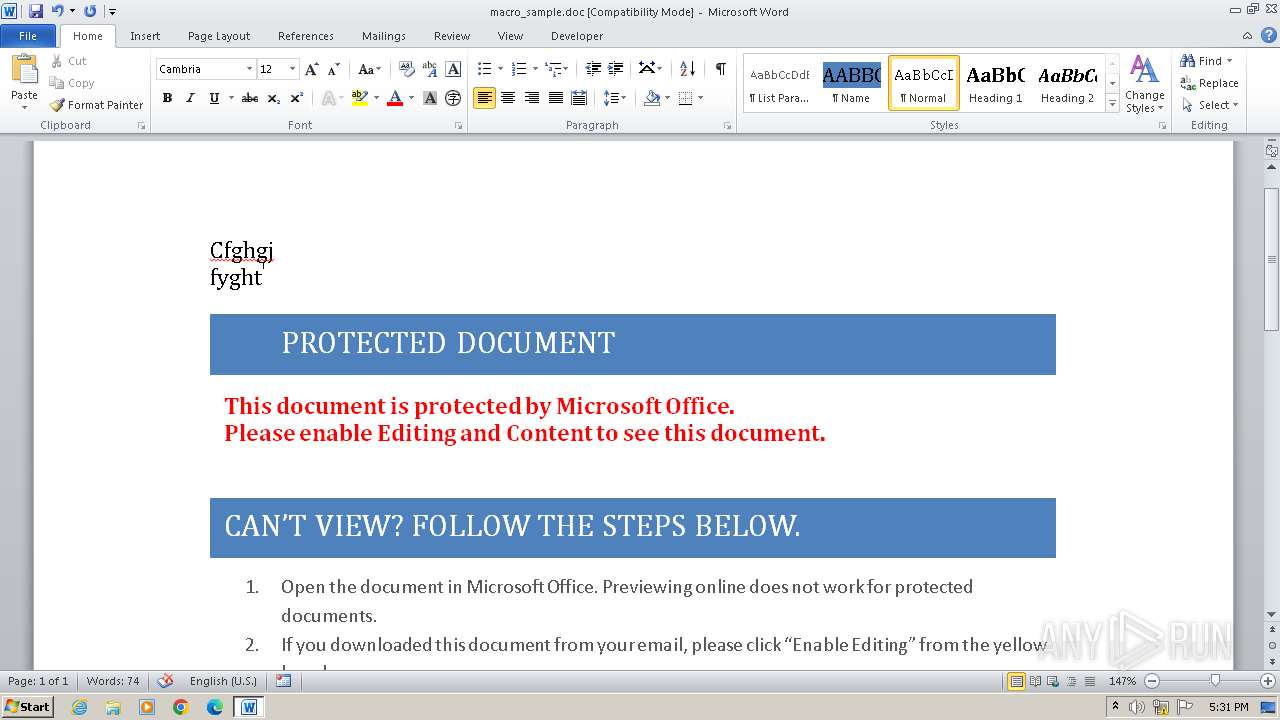Switch to Print Layout view
The height and width of the screenshot is (720, 1280).
click(1016, 681)
